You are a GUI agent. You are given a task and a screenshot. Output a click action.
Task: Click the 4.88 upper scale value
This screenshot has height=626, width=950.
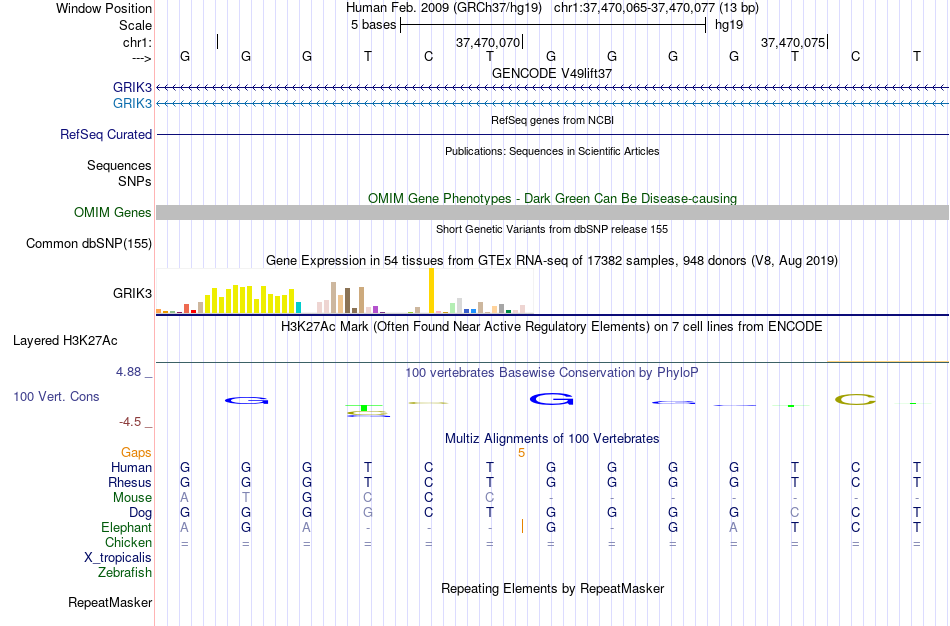click(x=128, y=372)
